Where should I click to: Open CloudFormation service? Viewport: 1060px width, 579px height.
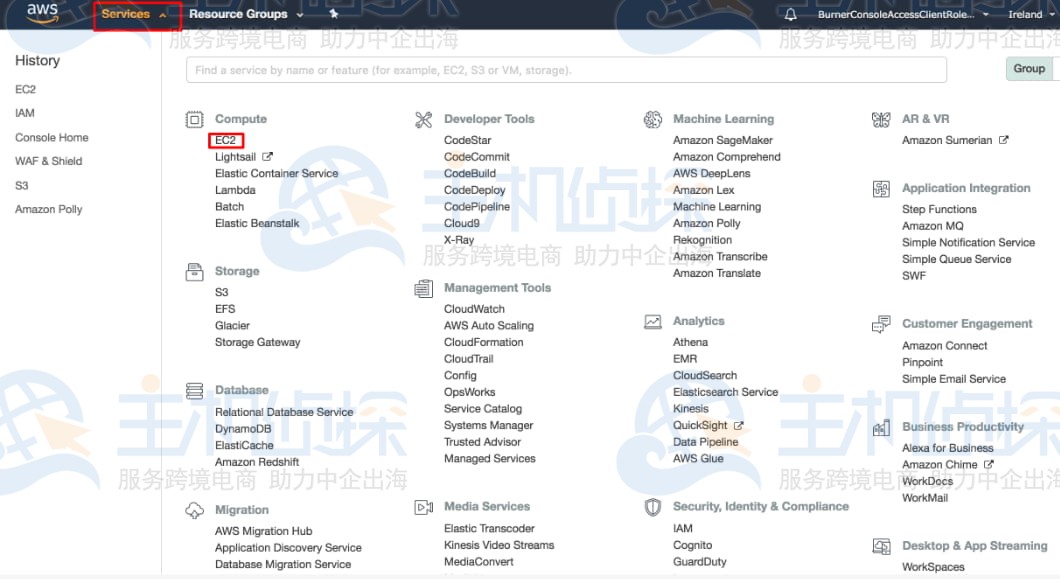[x=483, y=342]
